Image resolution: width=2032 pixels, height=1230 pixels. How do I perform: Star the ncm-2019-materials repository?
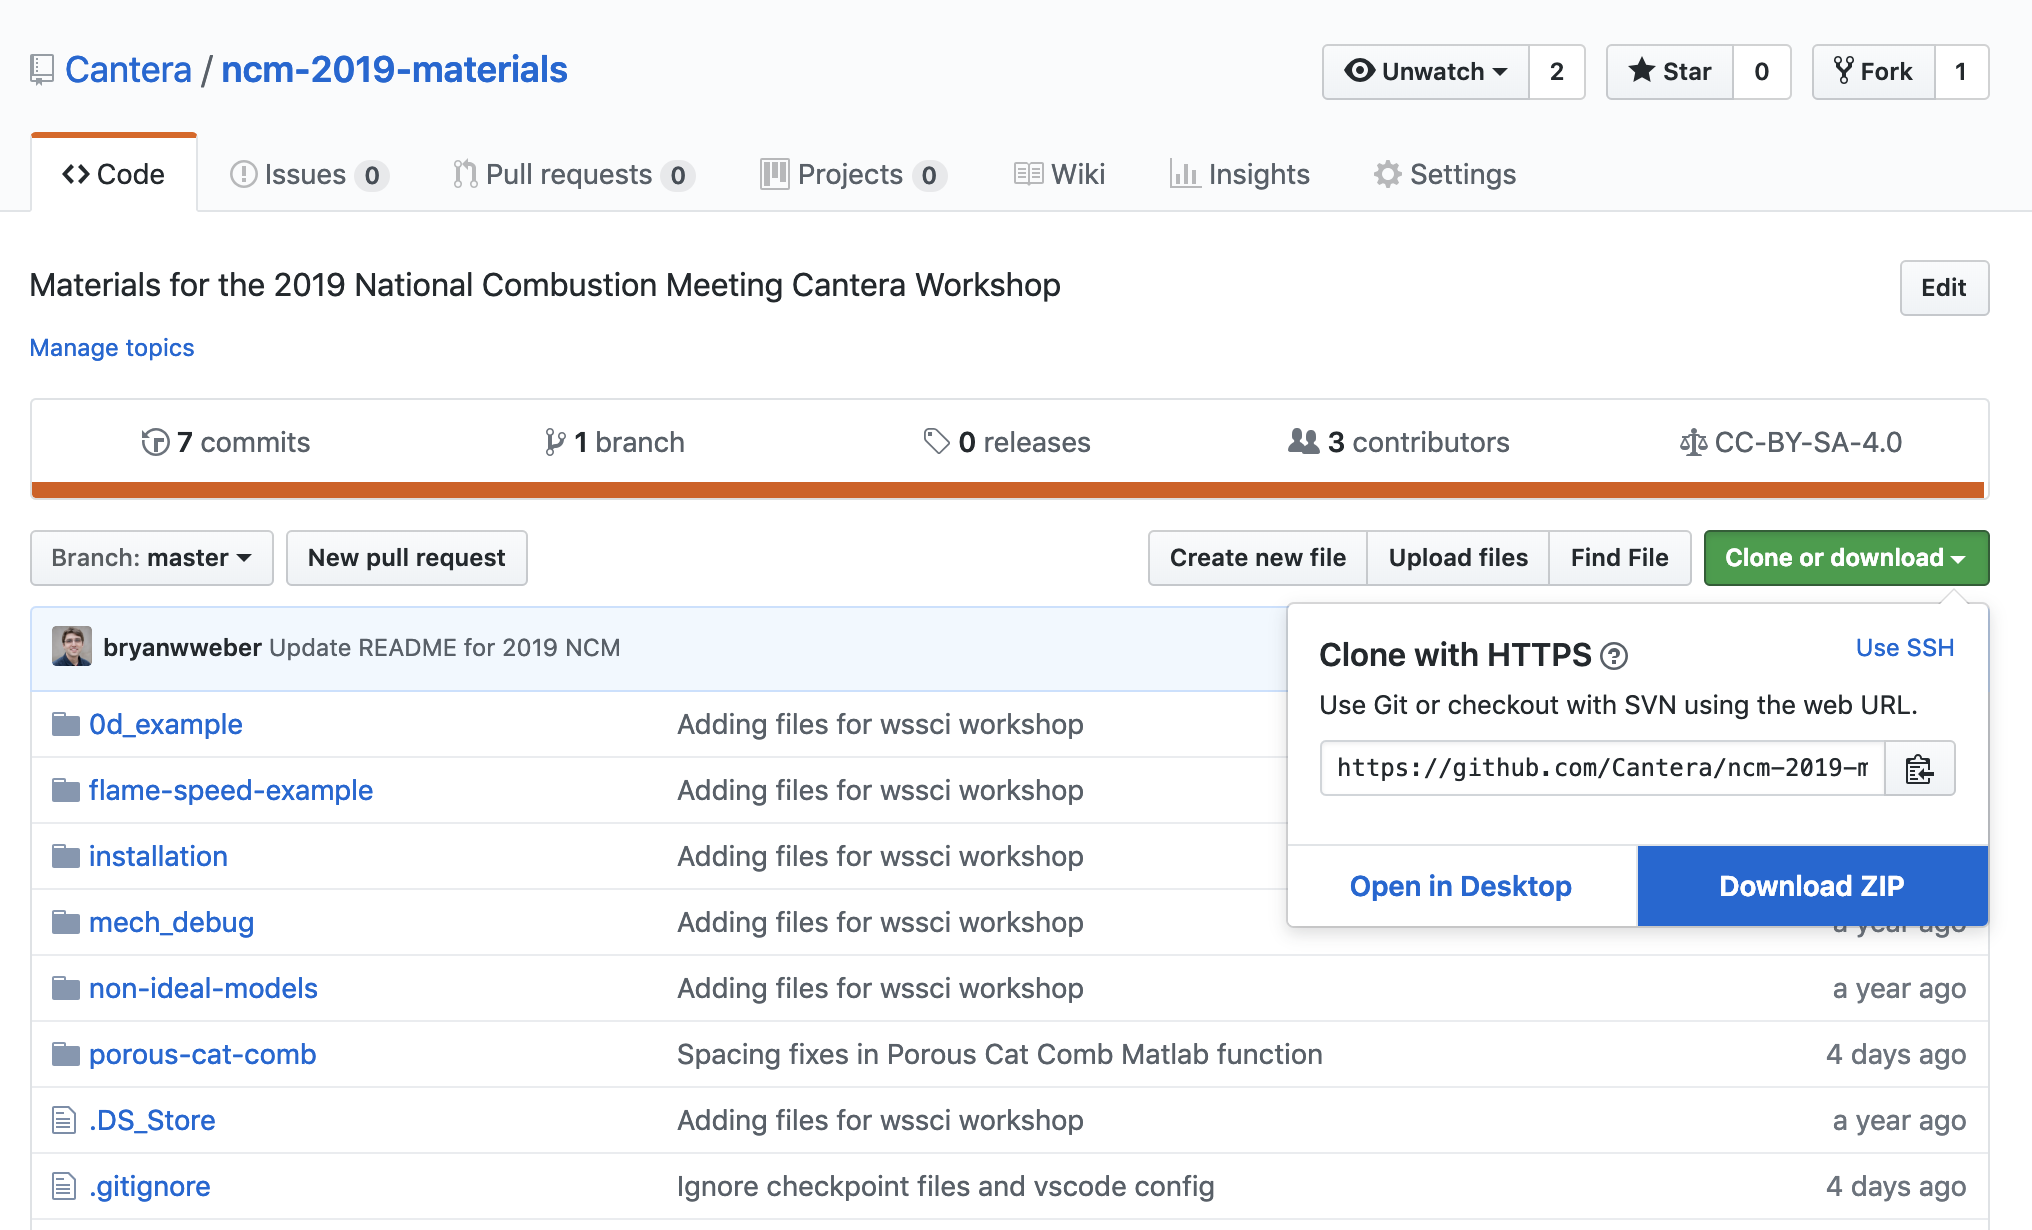pyautogui.click(x=1669, y=72)
